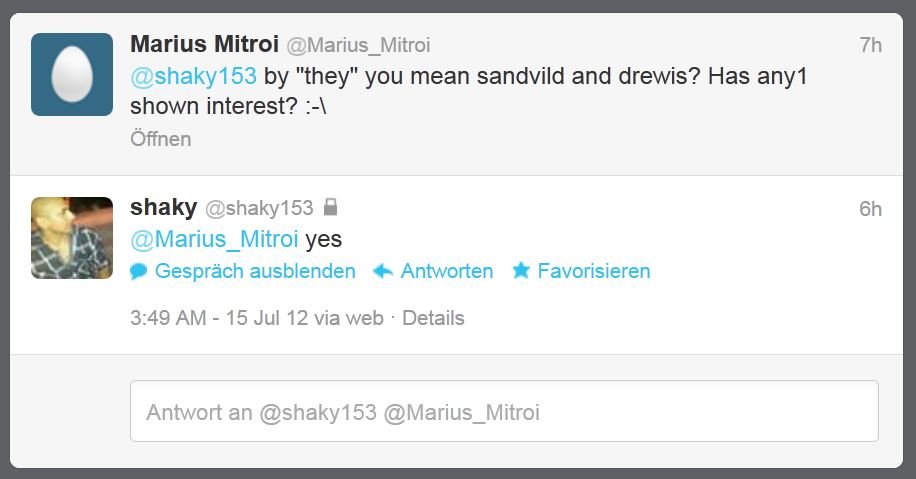Open the @Marius_Mitroi mention in reply
This screenshot has width=916, height=479.
point(214,239)
